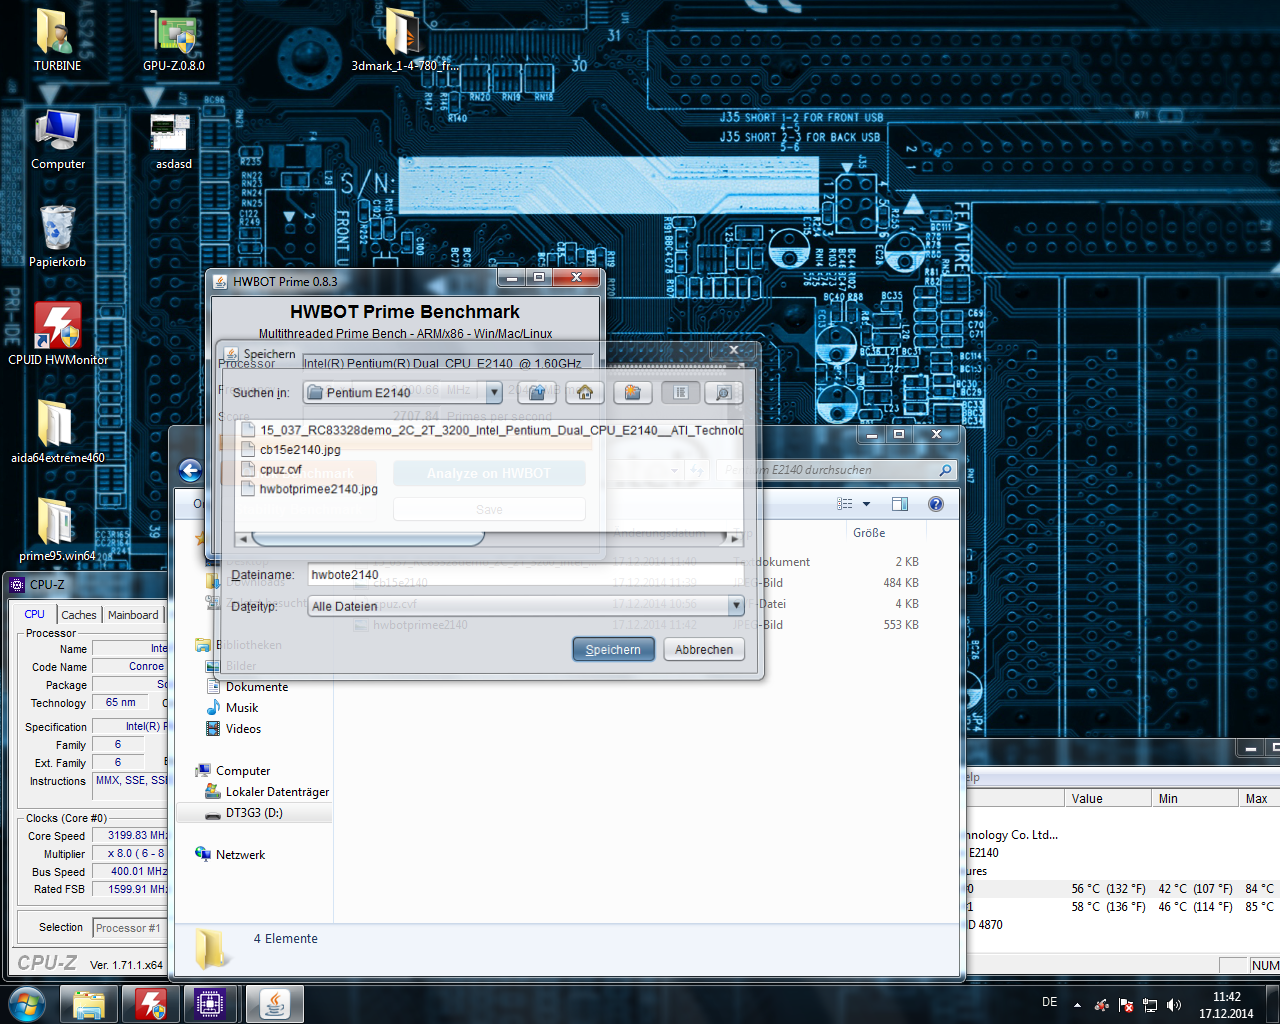The image size is (1280, 1024).
Task: Open the Processor #1 selection dropdown in CPU-Z
Action: pyautogui.click(x=130, y=928)
